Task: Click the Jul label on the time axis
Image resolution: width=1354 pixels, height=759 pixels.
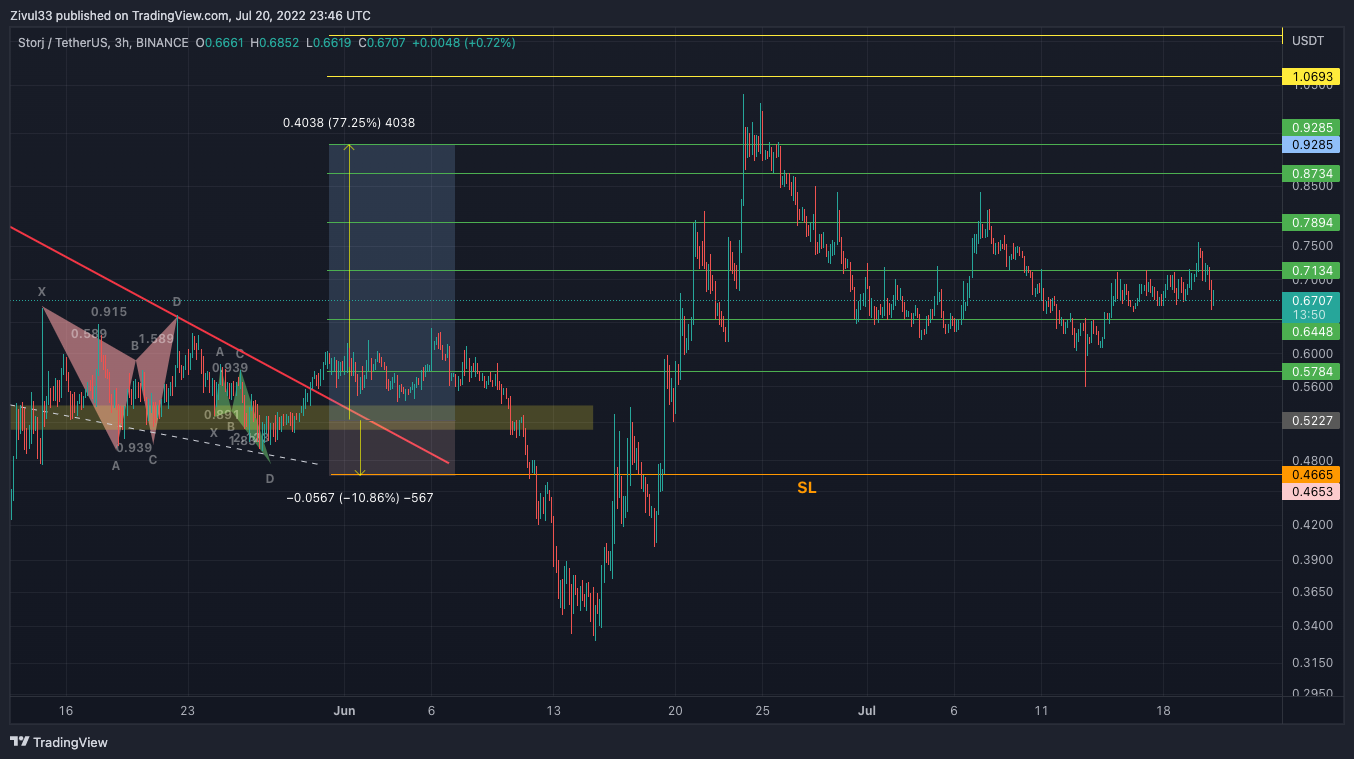Action: pyautogui.click(x=867, y=711)
